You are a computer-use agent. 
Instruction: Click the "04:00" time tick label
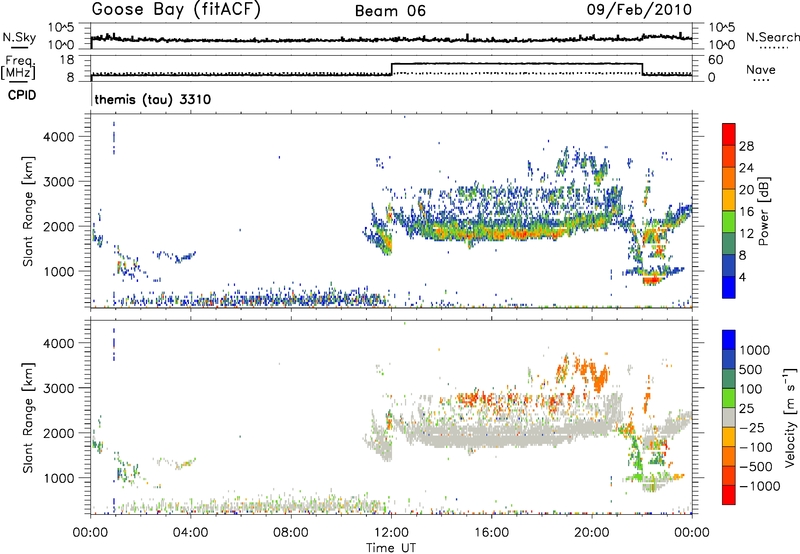click(x=190, y=533)
